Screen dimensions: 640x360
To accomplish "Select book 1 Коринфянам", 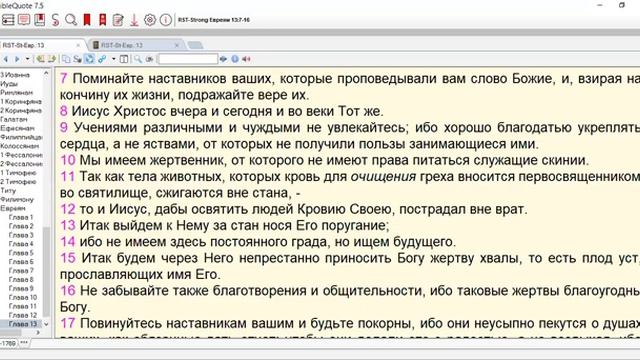I will click(21, 102).
